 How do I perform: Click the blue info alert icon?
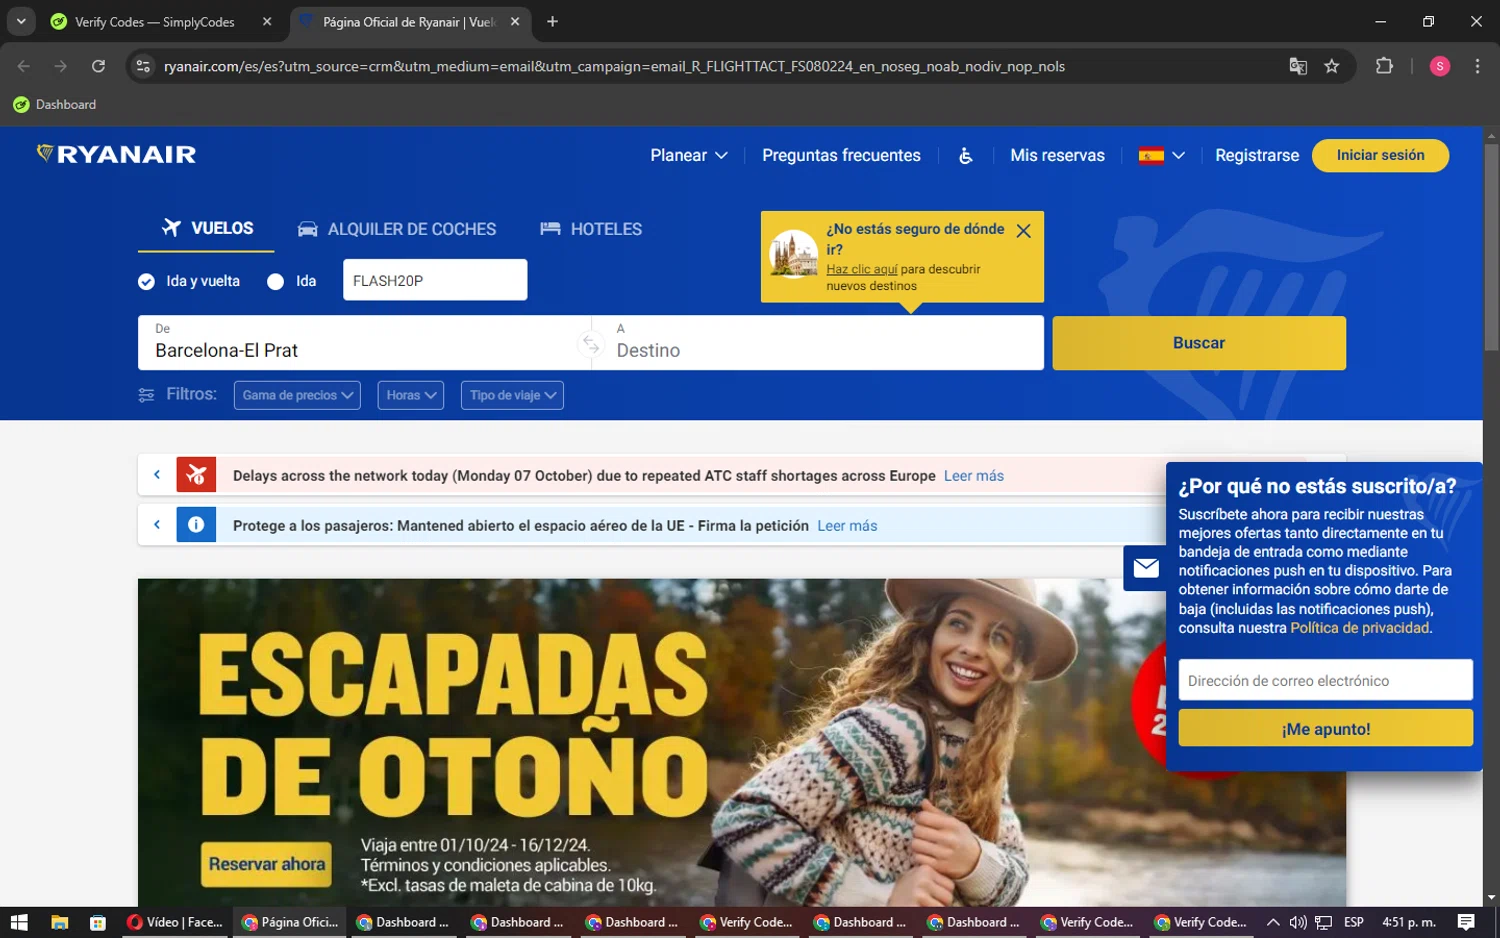[x=196, y=524]
